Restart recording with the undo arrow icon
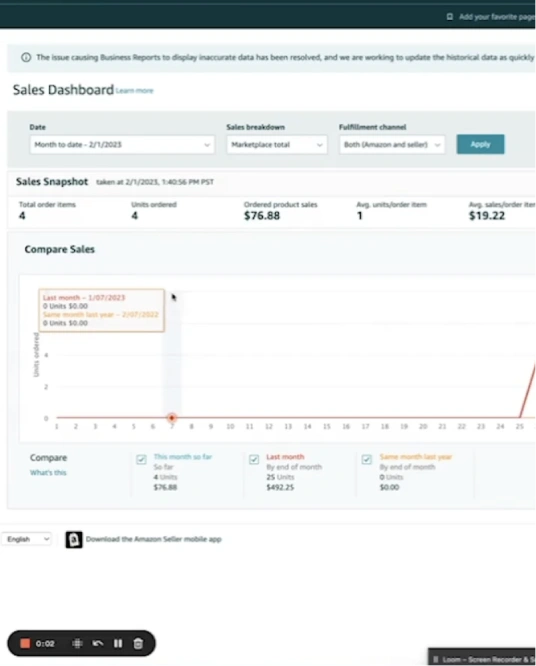The height and width of the screenshot is (666, 536). (98, 643)
